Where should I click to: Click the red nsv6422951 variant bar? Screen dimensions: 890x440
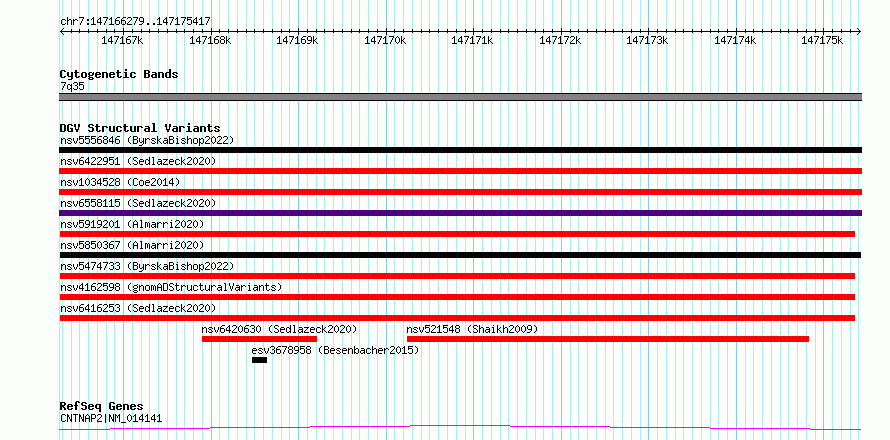click(460, 171)
